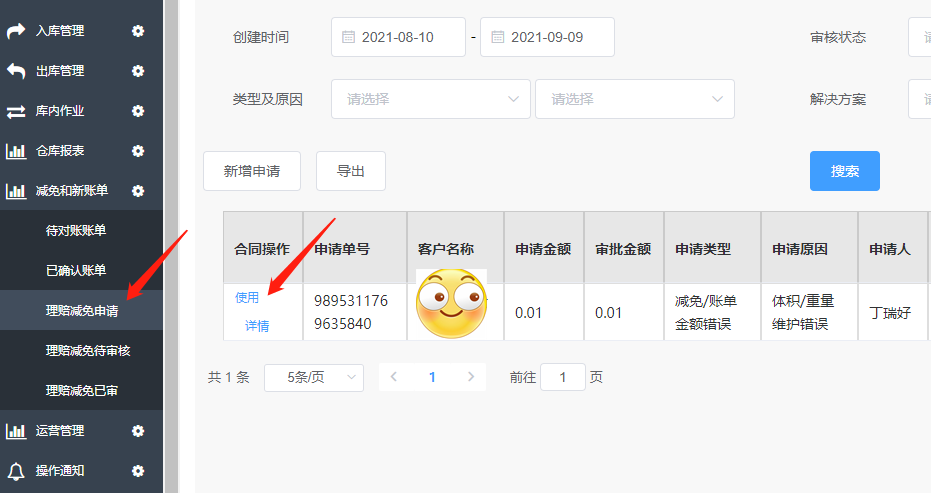The image size is (931, 493).
Task: Click the 审批金额 column header
Action: (624, 248)
